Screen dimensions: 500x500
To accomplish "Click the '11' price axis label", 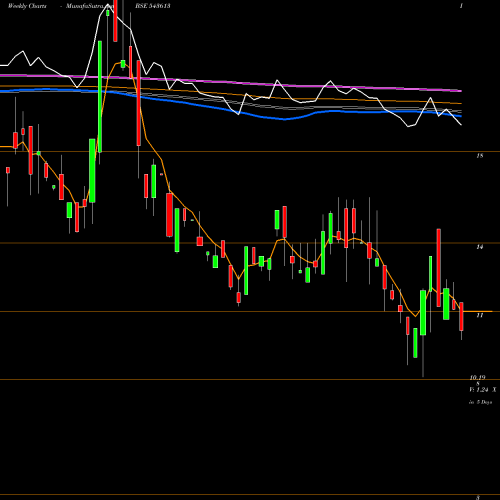I will point(480,315).
